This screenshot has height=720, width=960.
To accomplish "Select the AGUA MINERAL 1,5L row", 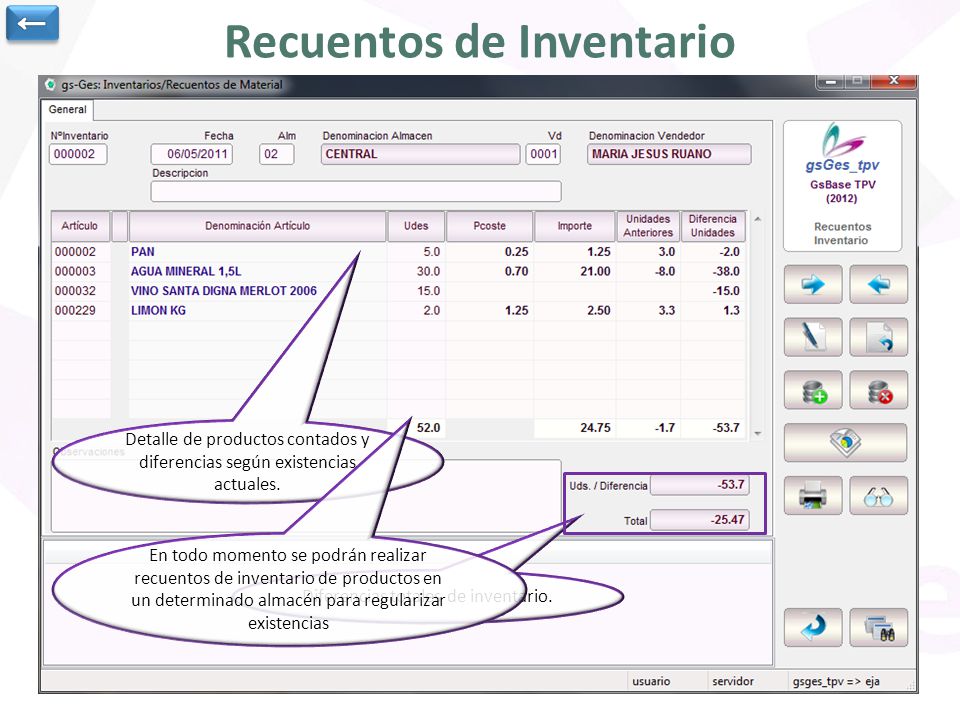I will (398, 271).
